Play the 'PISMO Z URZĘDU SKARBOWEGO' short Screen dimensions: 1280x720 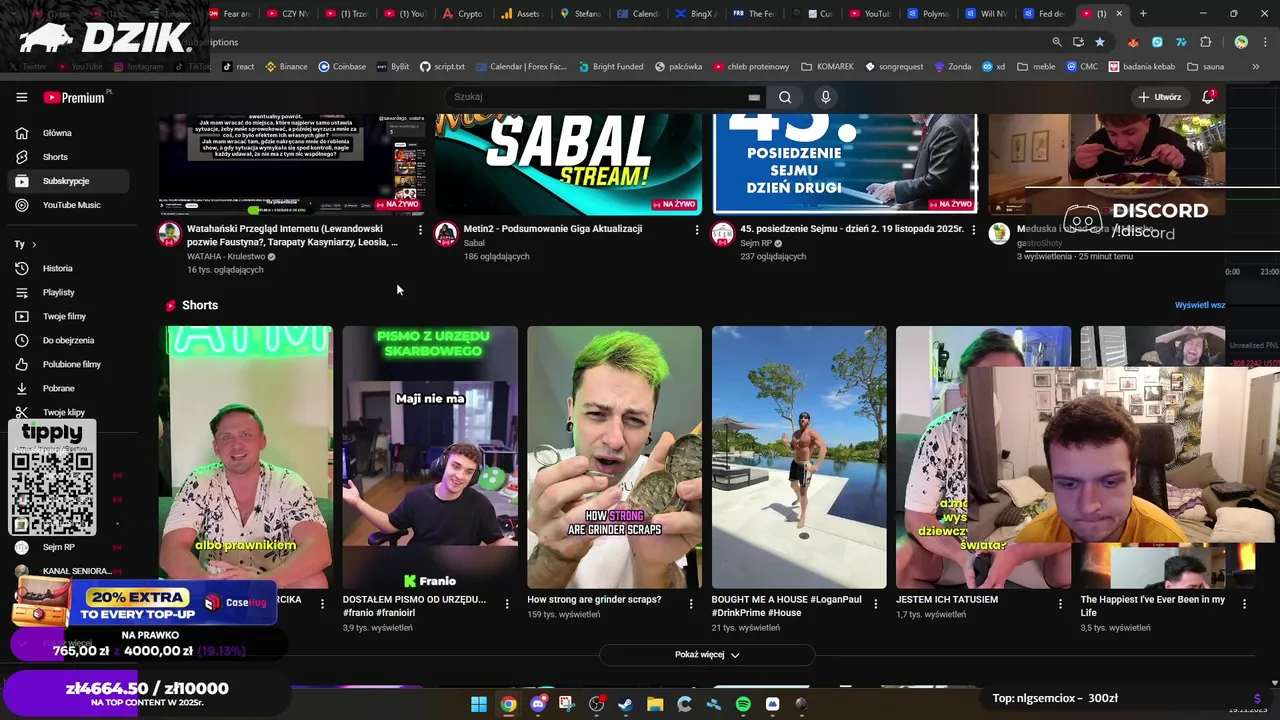point(430,457)
